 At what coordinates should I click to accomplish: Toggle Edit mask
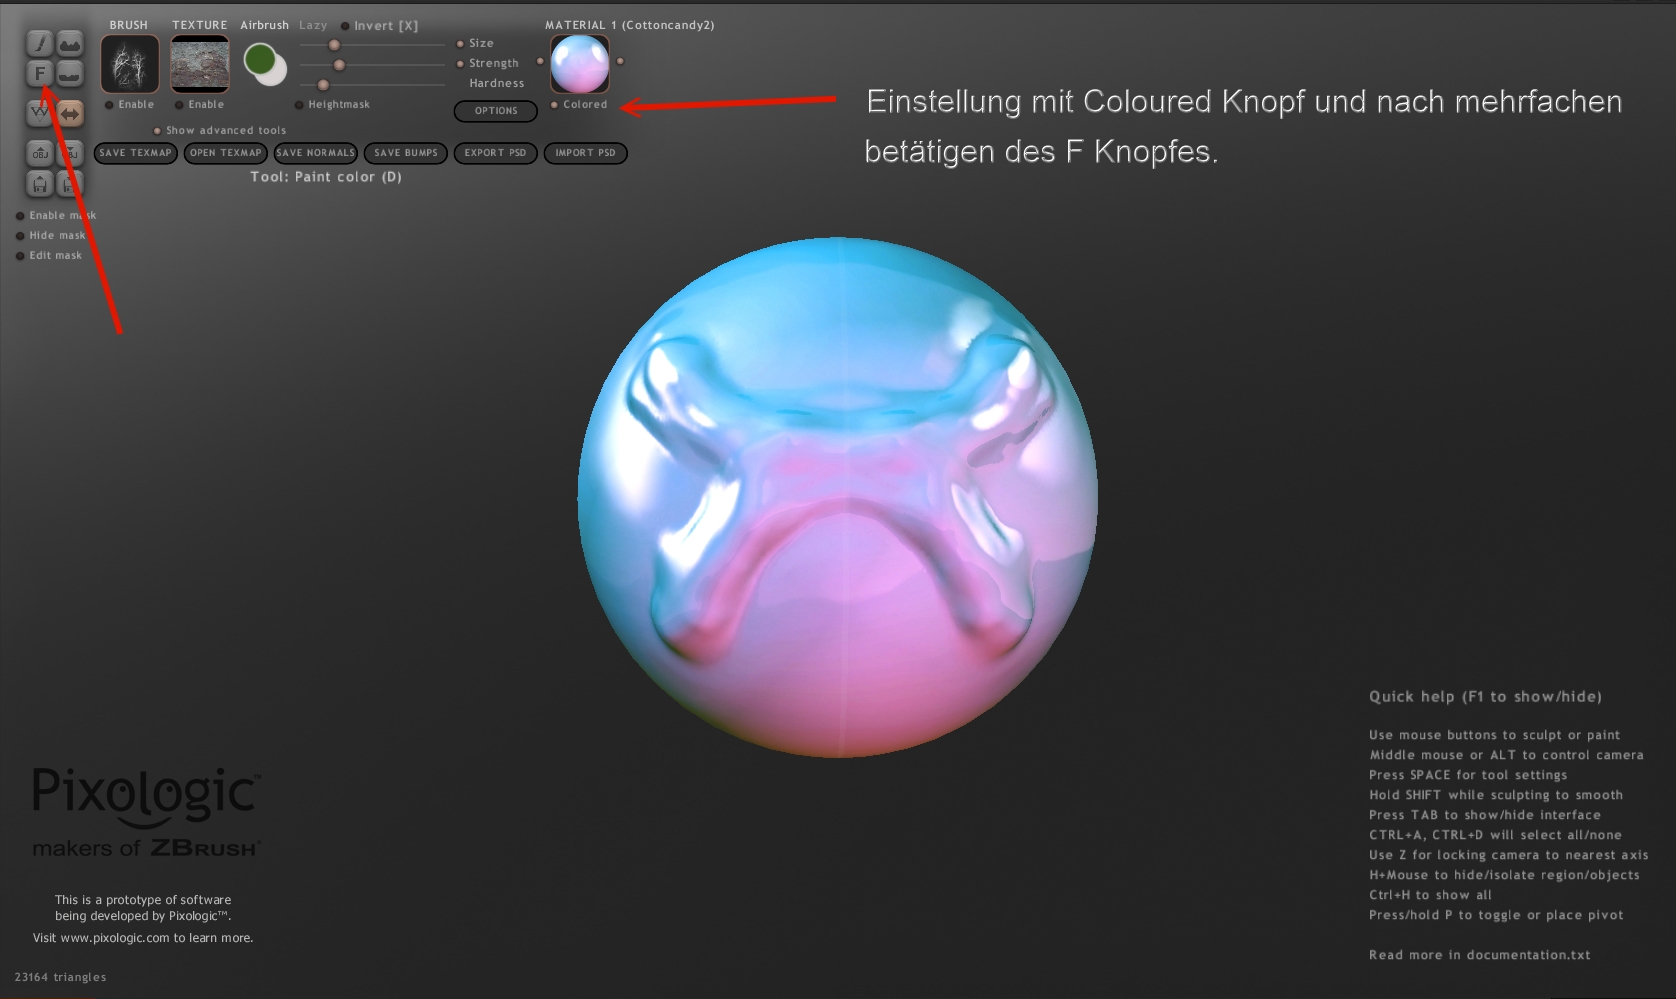[x=48, y=256]
